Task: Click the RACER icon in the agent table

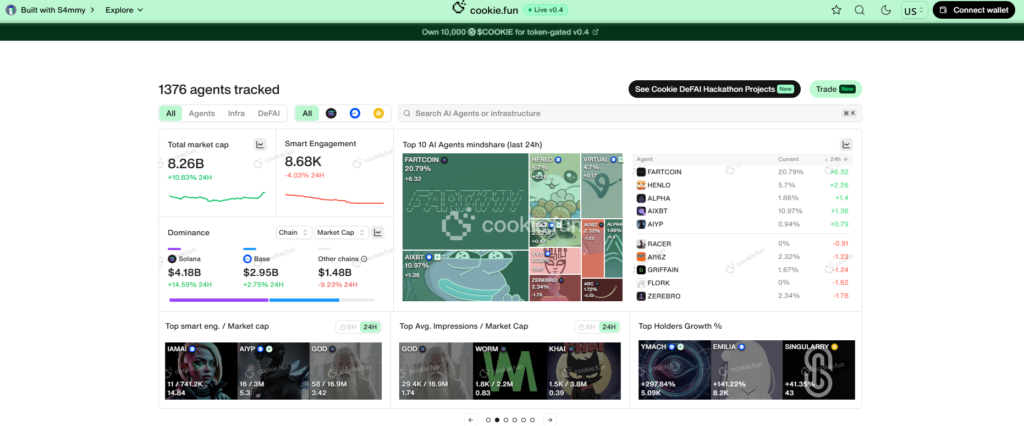Action: pyautogui.click(x=641, y=244)
